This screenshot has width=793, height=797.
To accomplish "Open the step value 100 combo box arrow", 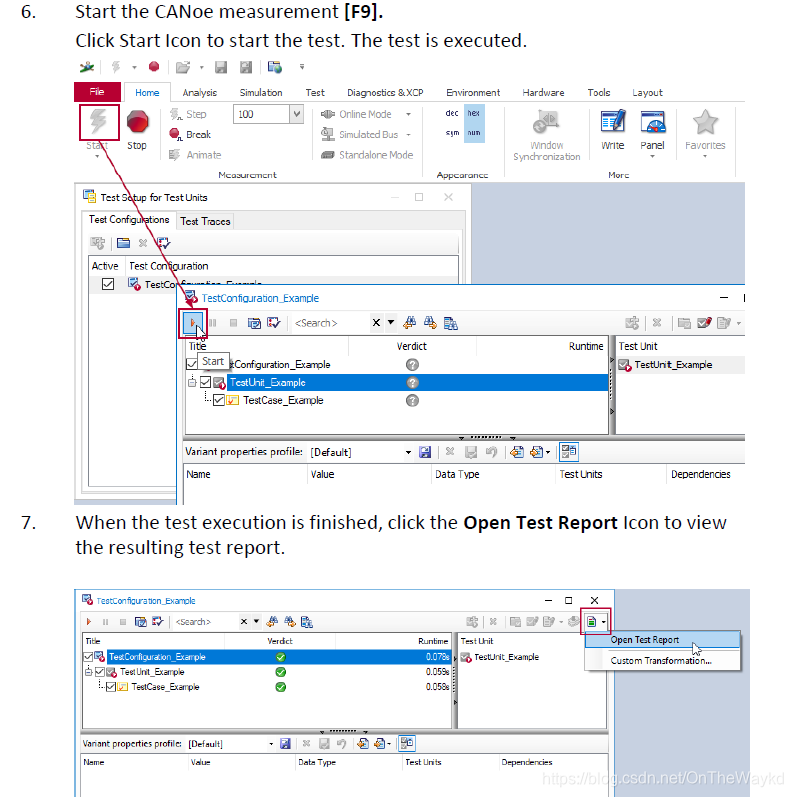I will pos(296,114).
